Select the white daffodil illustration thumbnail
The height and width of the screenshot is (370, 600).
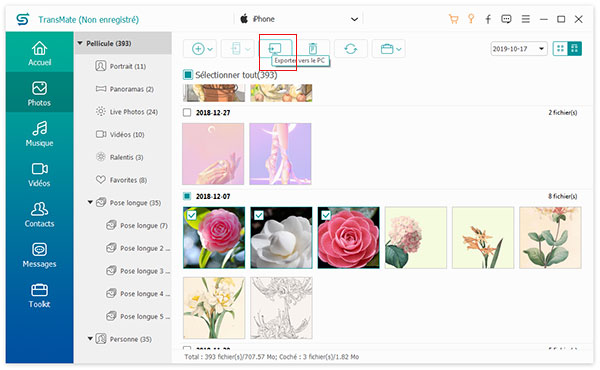pos(214,308)
